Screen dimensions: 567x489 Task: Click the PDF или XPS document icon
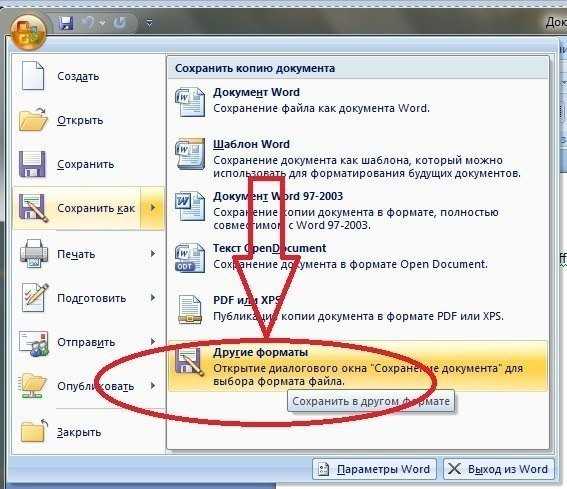190,310
